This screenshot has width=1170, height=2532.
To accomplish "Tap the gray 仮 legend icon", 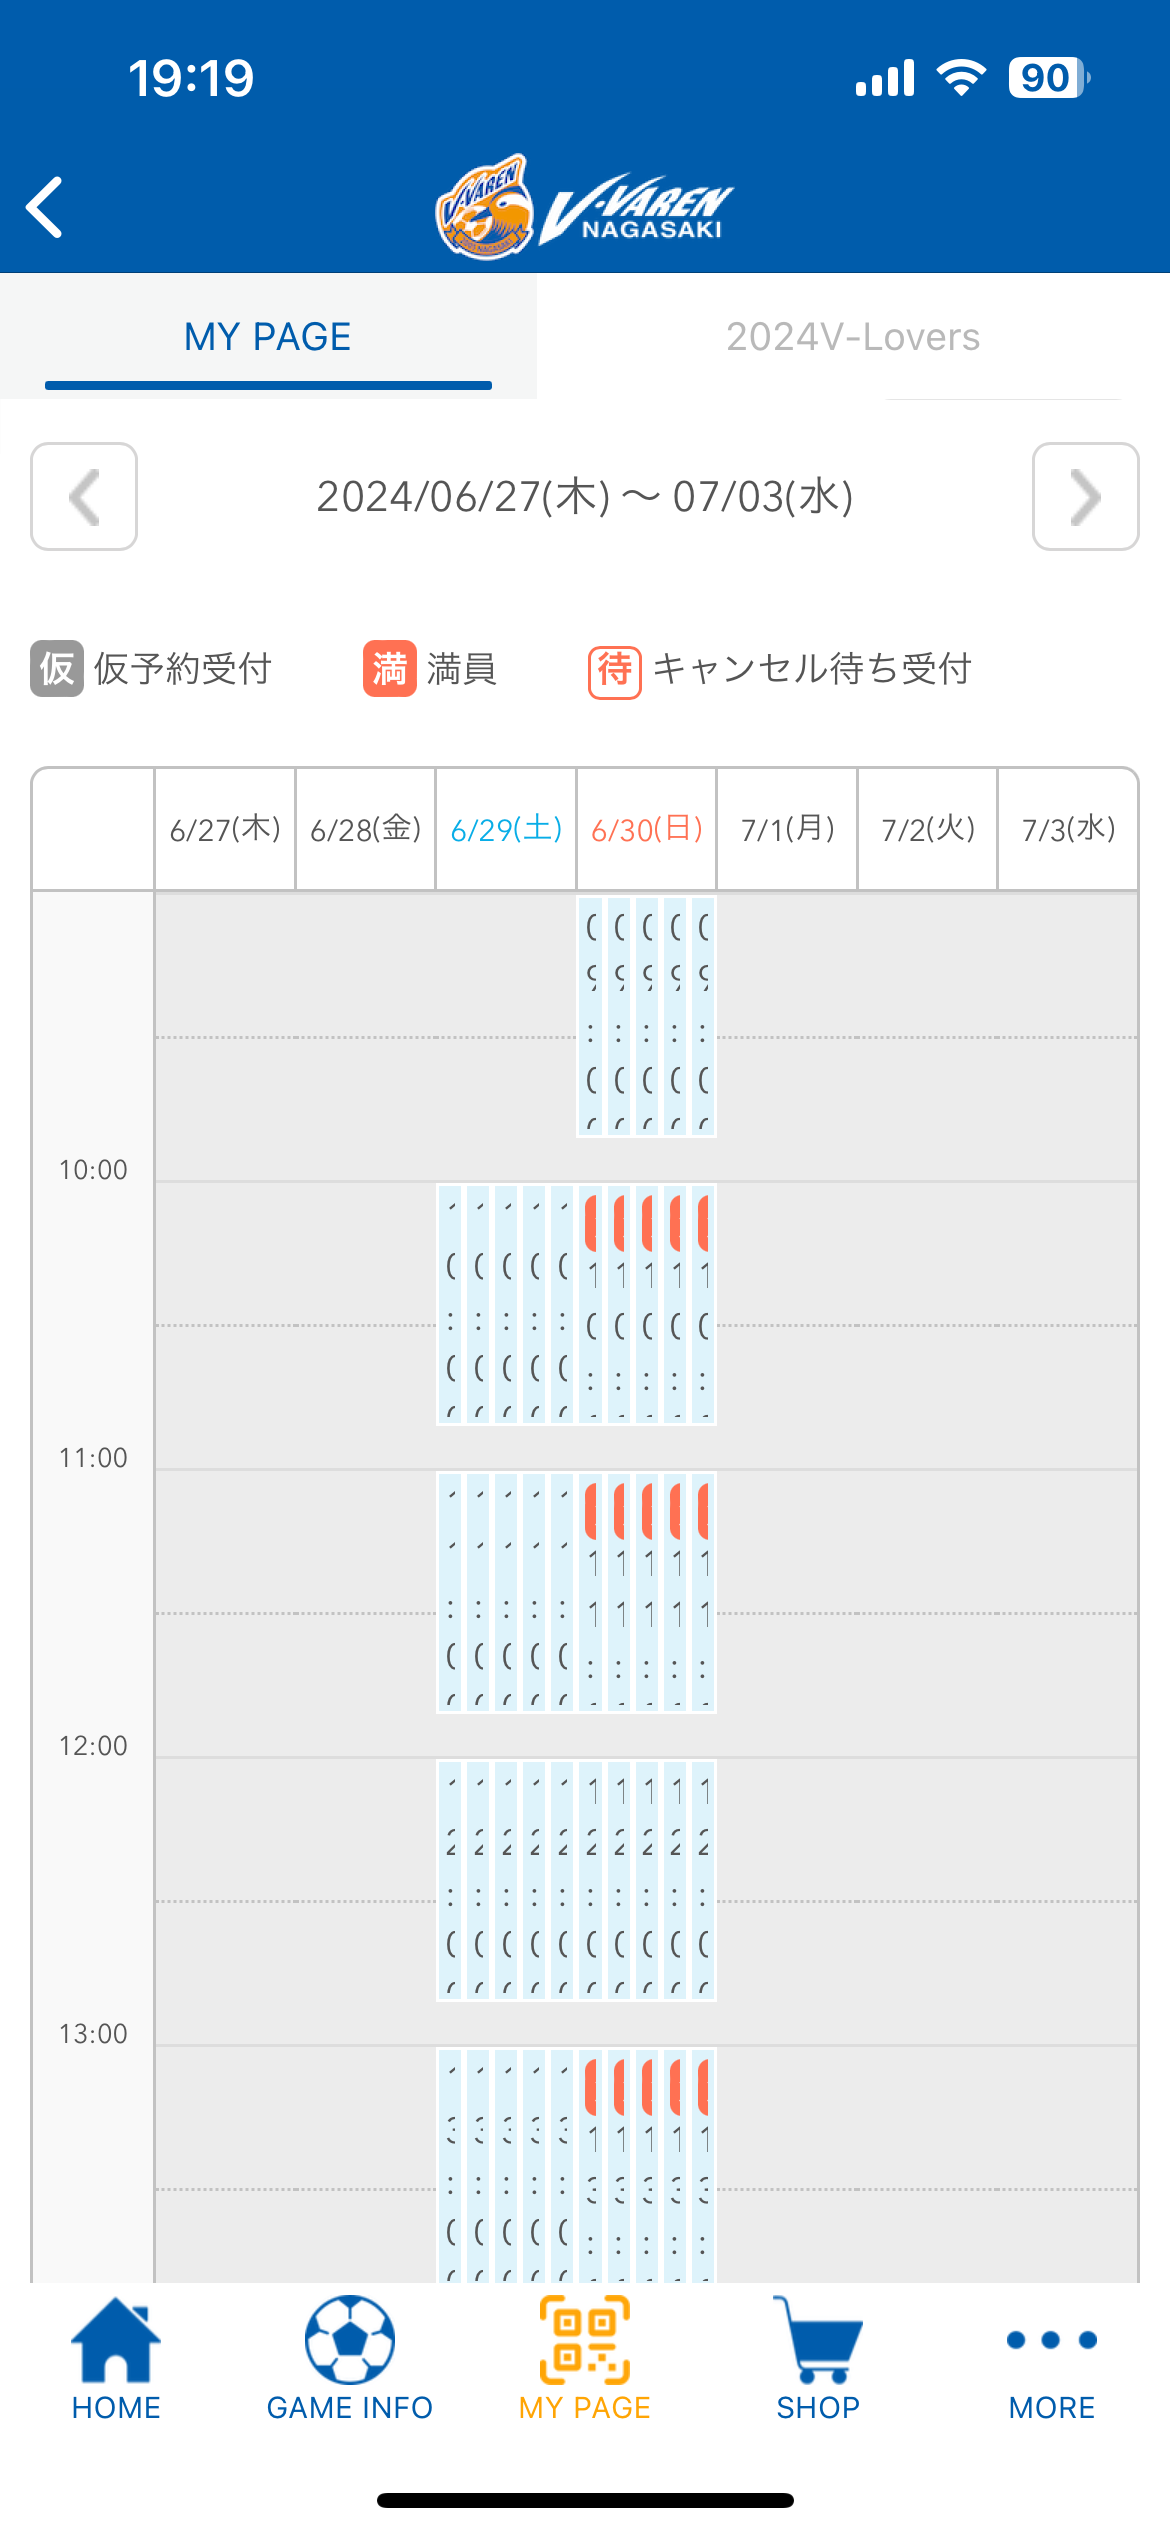I will [x=57, y=668].
